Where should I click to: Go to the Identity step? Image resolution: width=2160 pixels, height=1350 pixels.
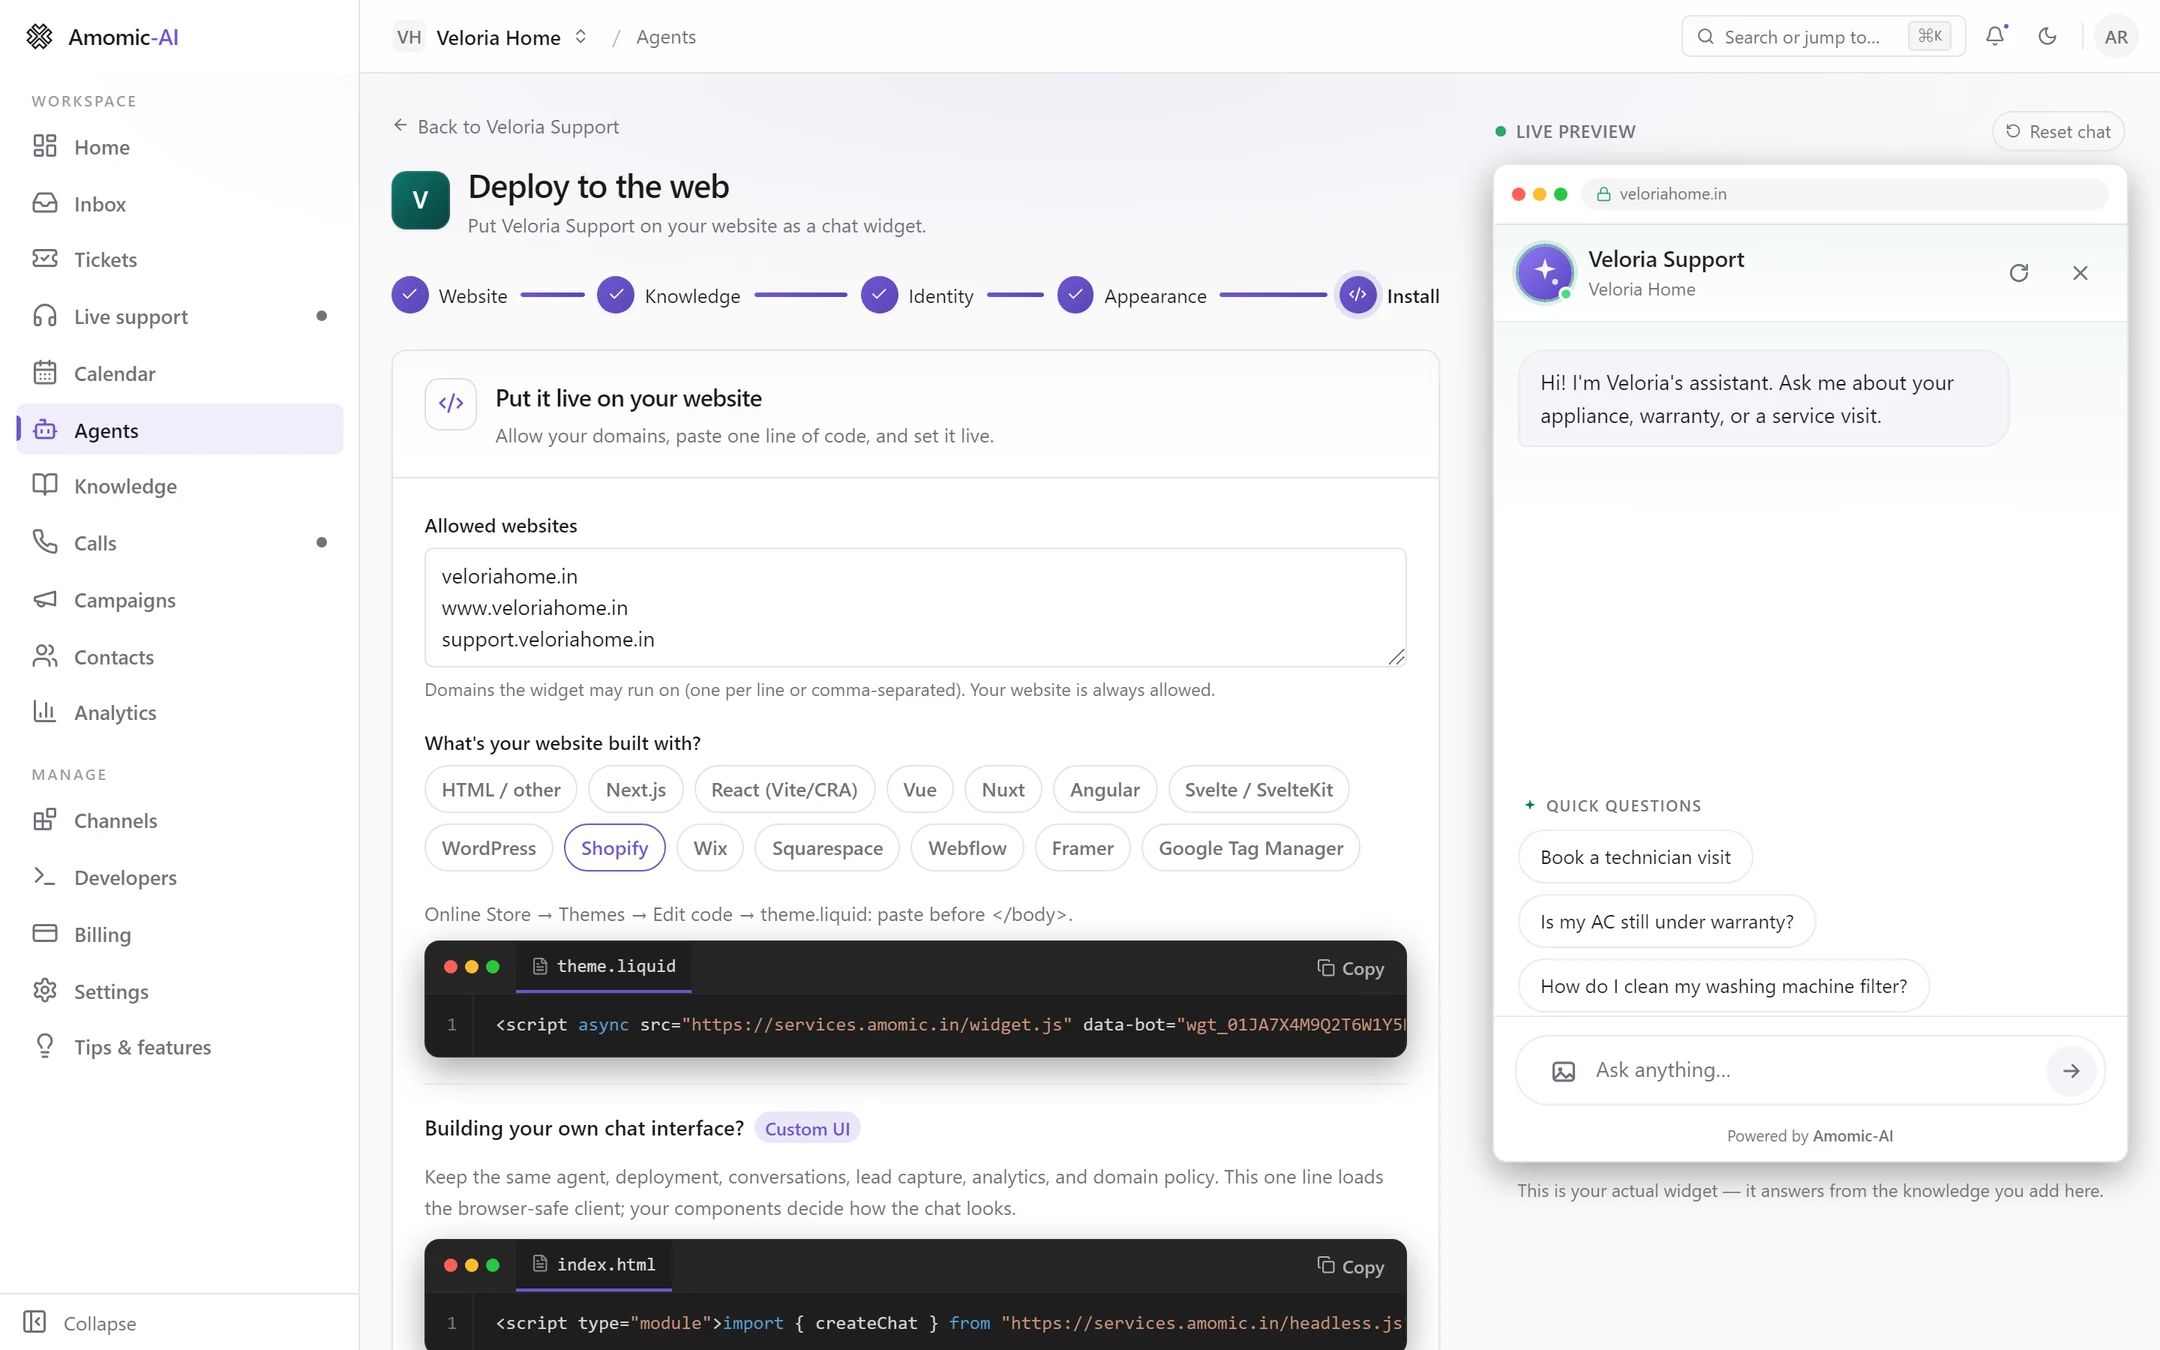[918, 296]
